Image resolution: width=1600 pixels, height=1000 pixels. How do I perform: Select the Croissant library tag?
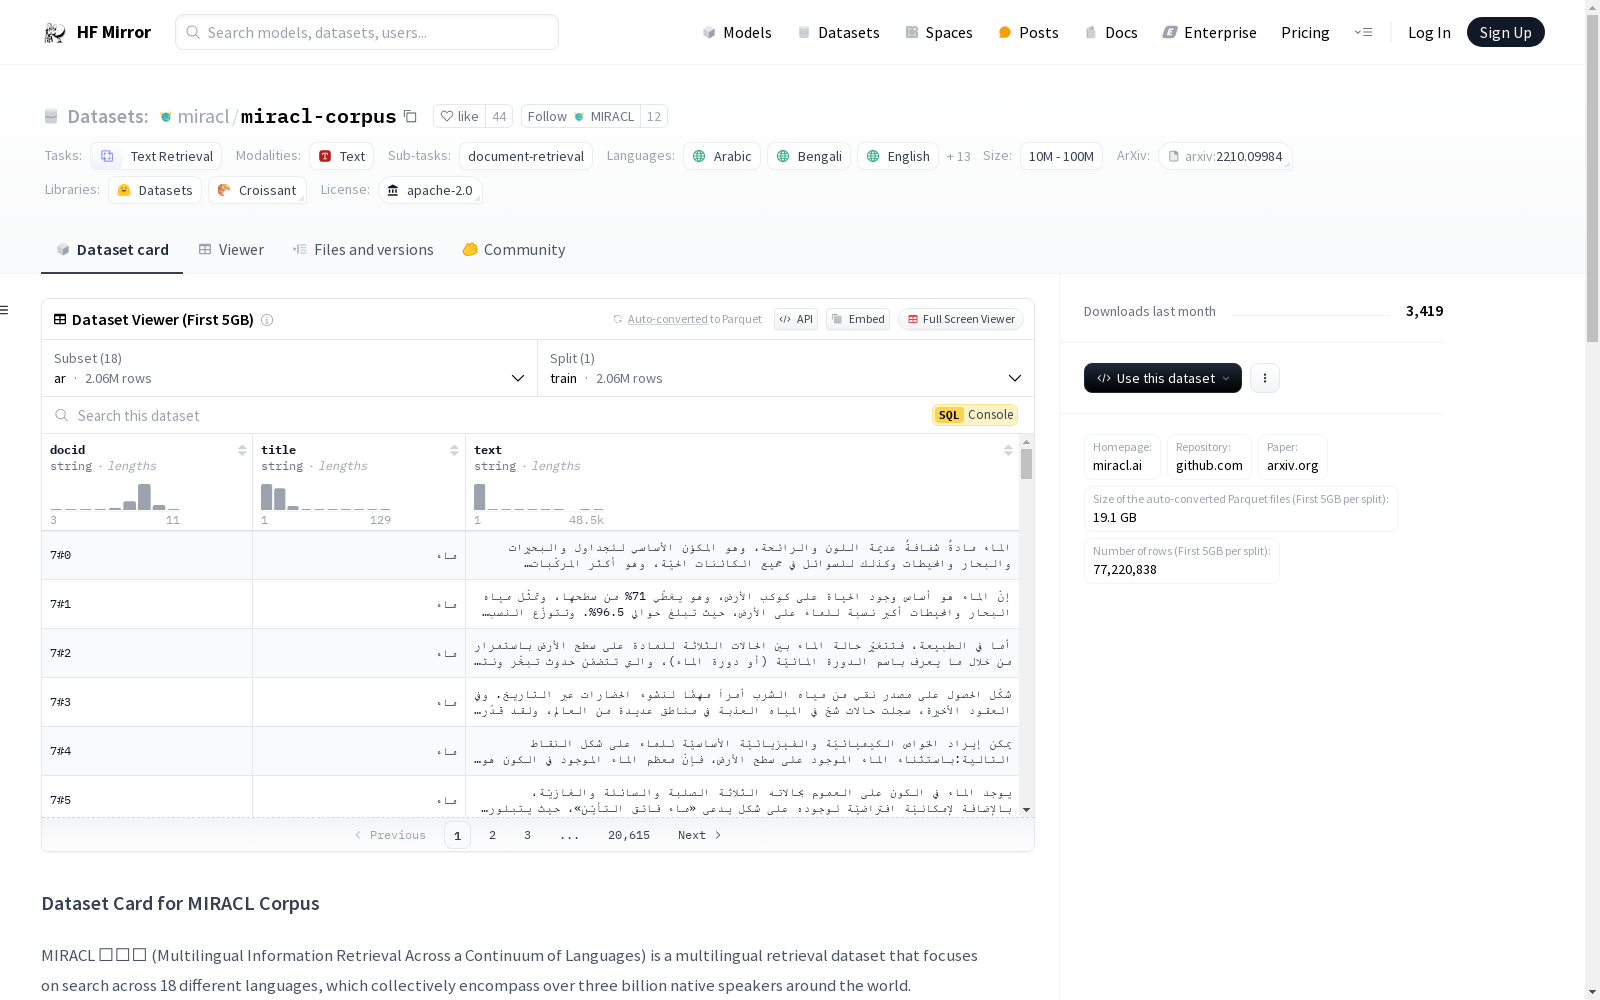(257, 190)
